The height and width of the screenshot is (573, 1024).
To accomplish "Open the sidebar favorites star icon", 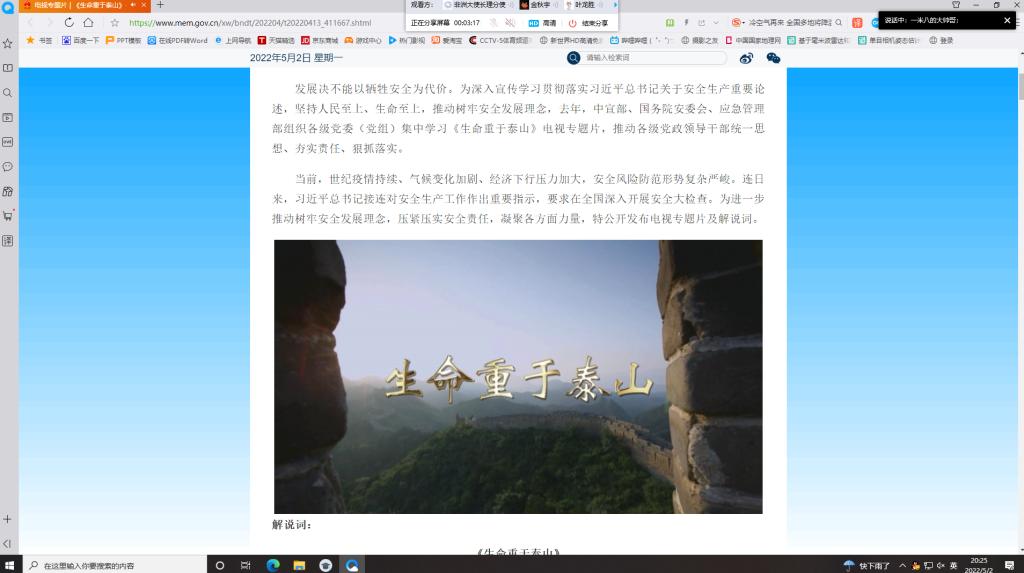I will click(8, 43).
